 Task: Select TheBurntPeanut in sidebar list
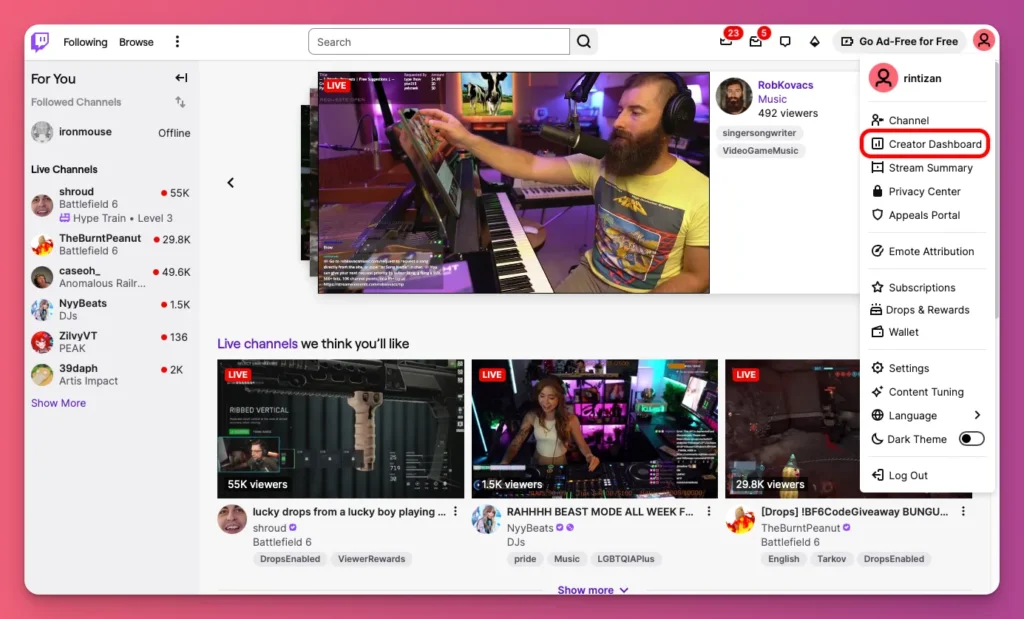[x=111, y=244]
